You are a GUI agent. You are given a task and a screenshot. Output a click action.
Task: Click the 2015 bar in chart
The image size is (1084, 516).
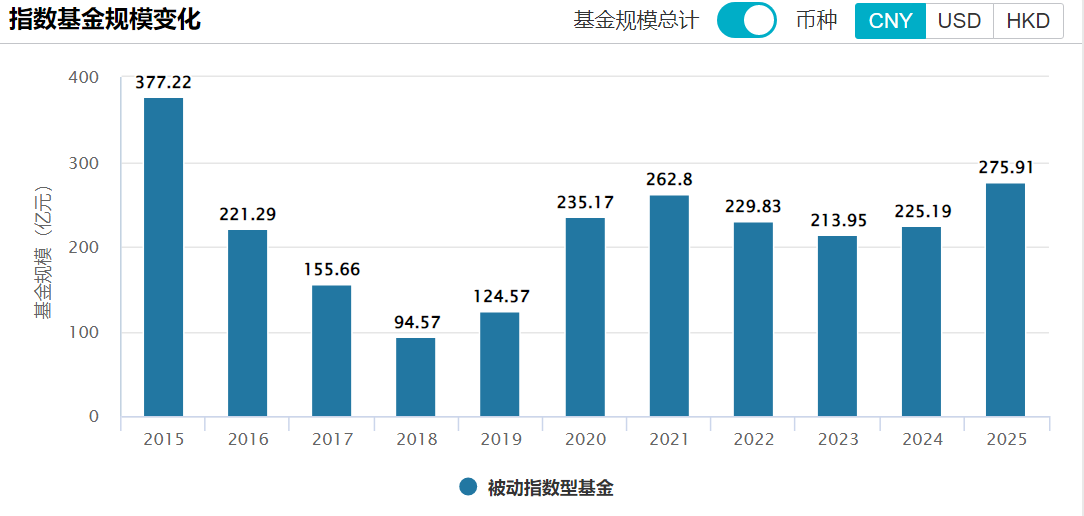coord(163,257)
